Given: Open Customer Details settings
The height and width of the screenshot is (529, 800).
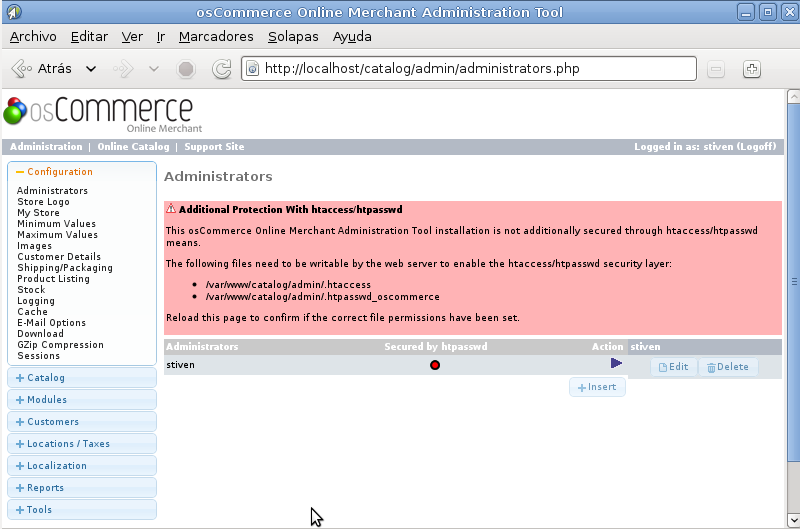Looking at the screenshot, I should (59, 257).
